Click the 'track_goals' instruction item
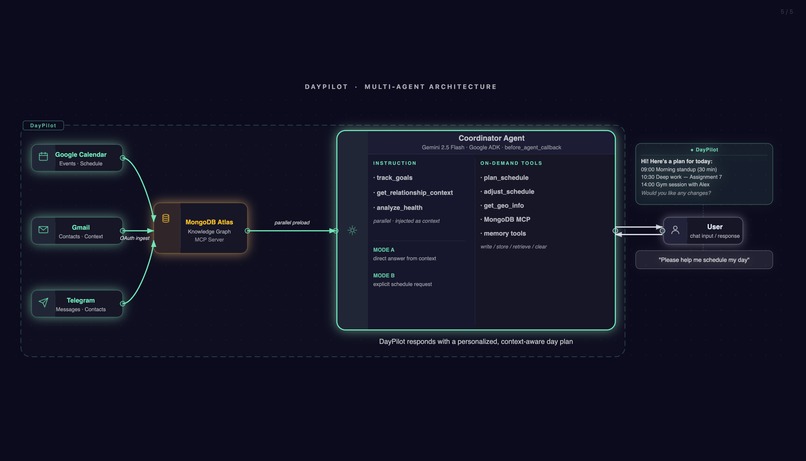Screen dimensions: 806x461 393,177
